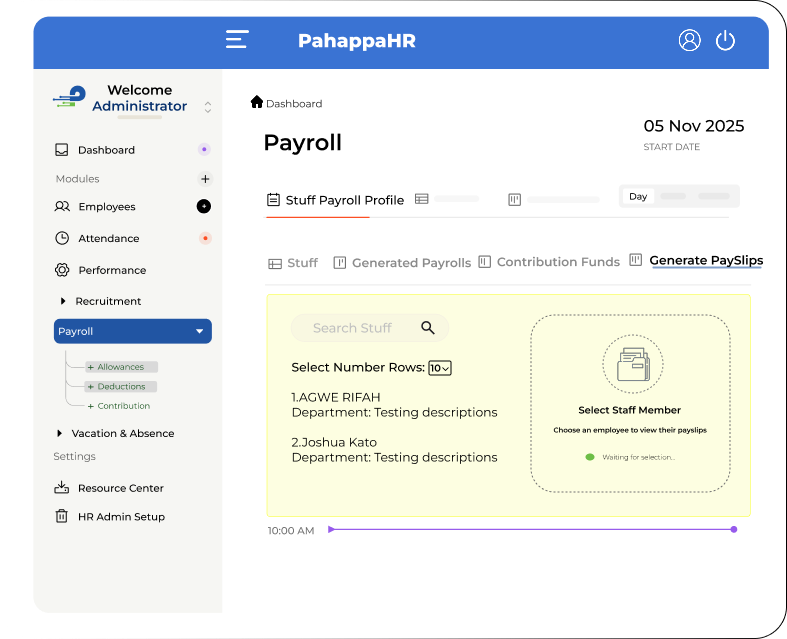
Task: Click the search magnifier icon
Action: [x=428, y=328]
